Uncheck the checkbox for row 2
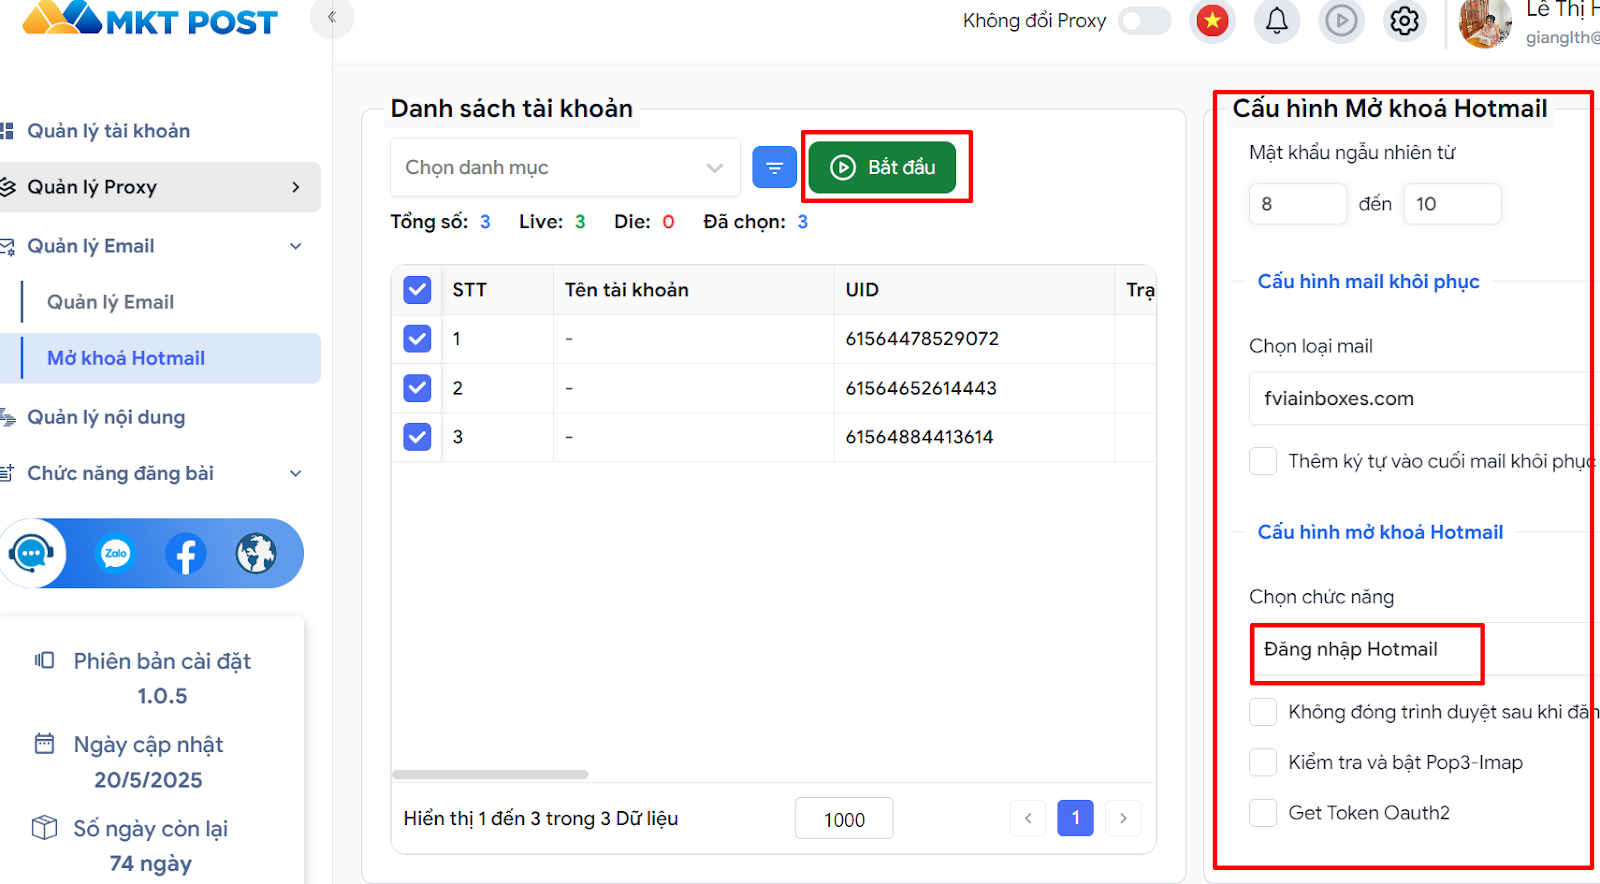The width and height of the screenshot is (1600, 884). tap(417, 388)
